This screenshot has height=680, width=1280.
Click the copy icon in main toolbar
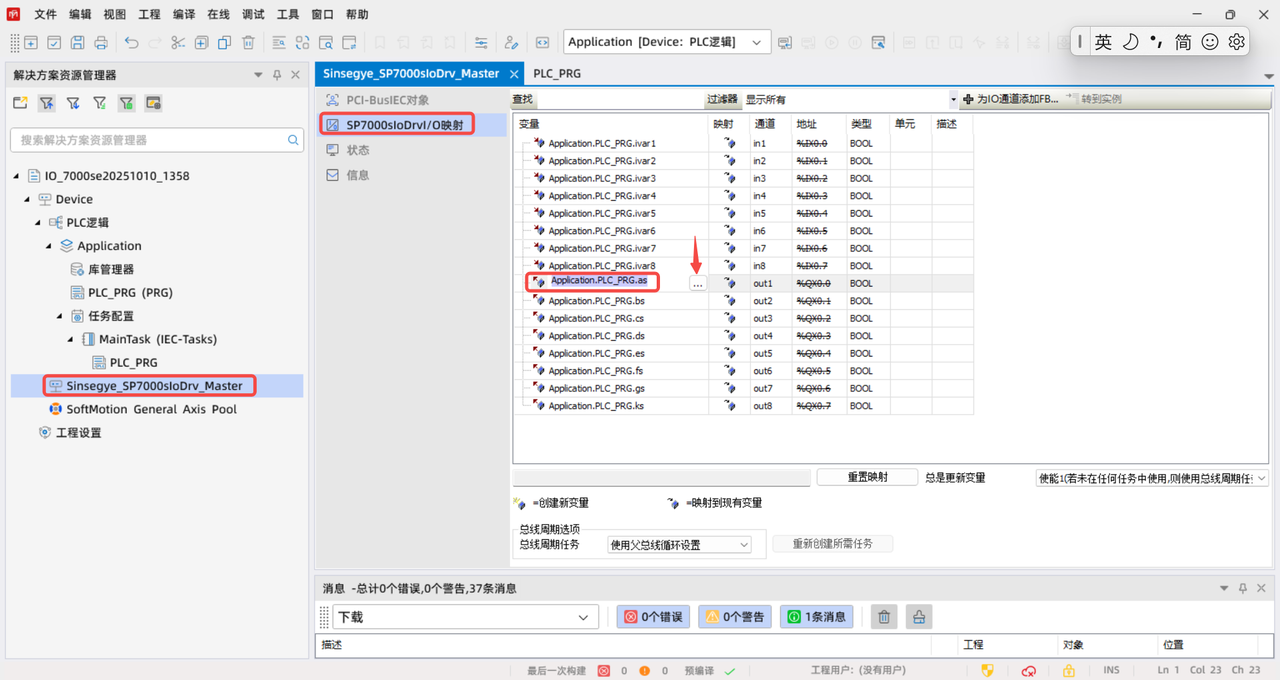pos(224,43)
